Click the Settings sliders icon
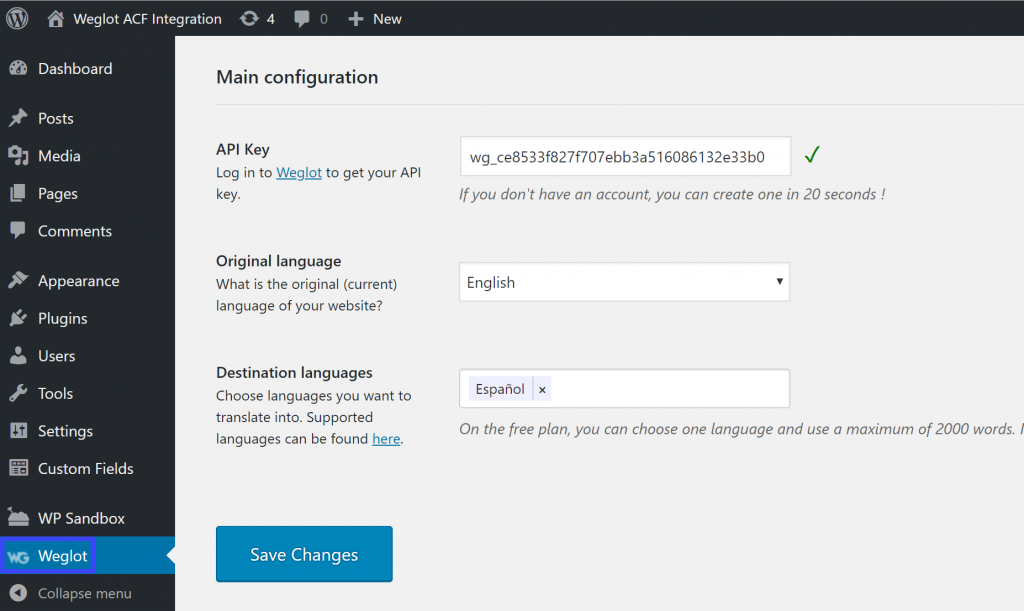The height and width of the screenshot is (611, 1024). [x=18, y=431]
